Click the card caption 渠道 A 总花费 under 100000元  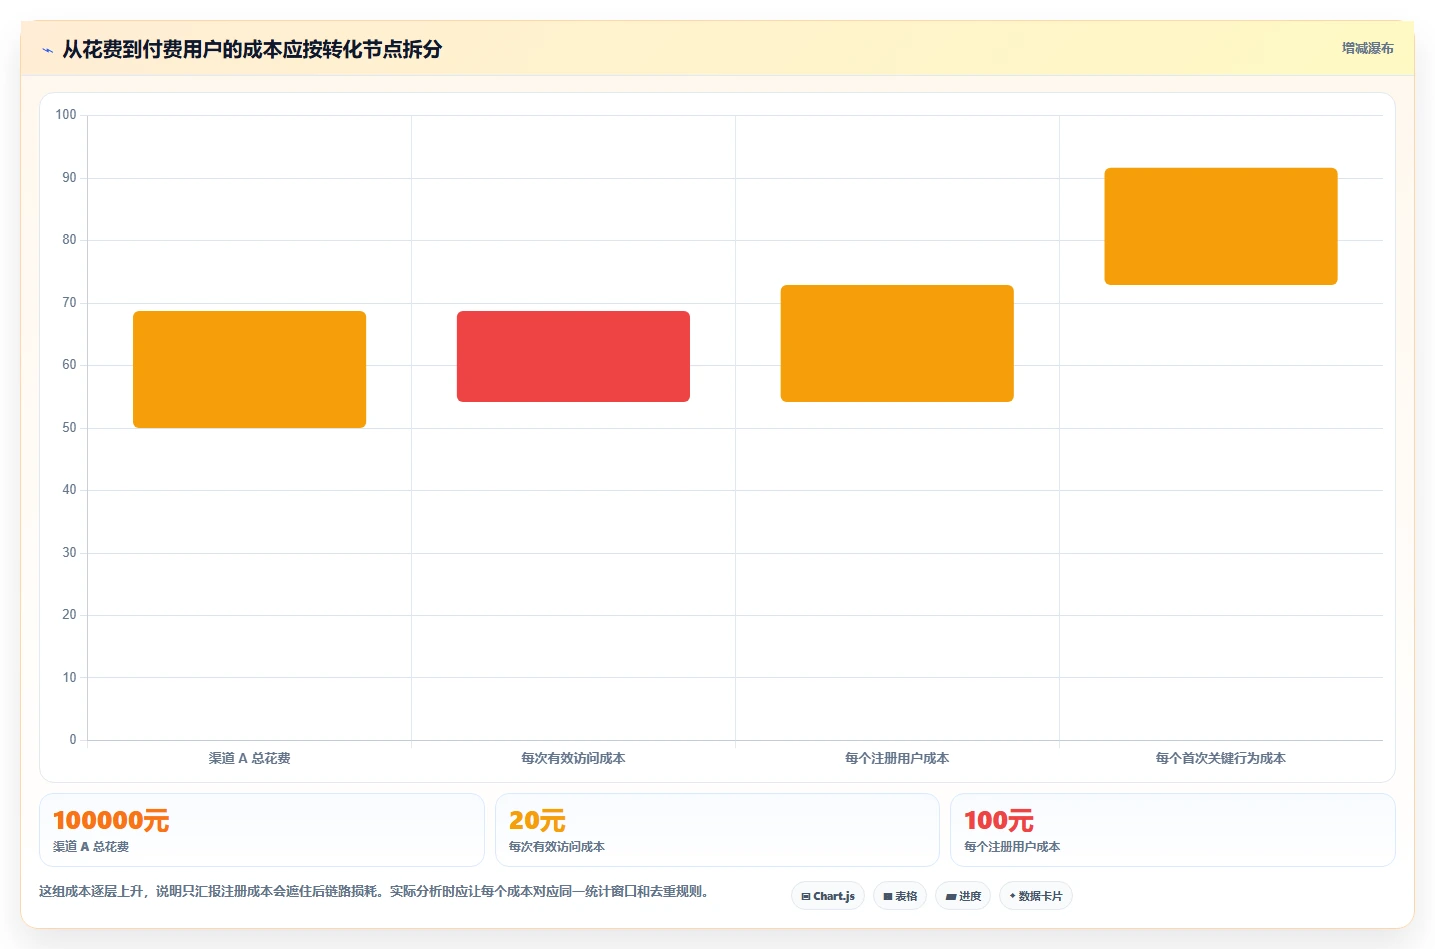pos(91,846)
